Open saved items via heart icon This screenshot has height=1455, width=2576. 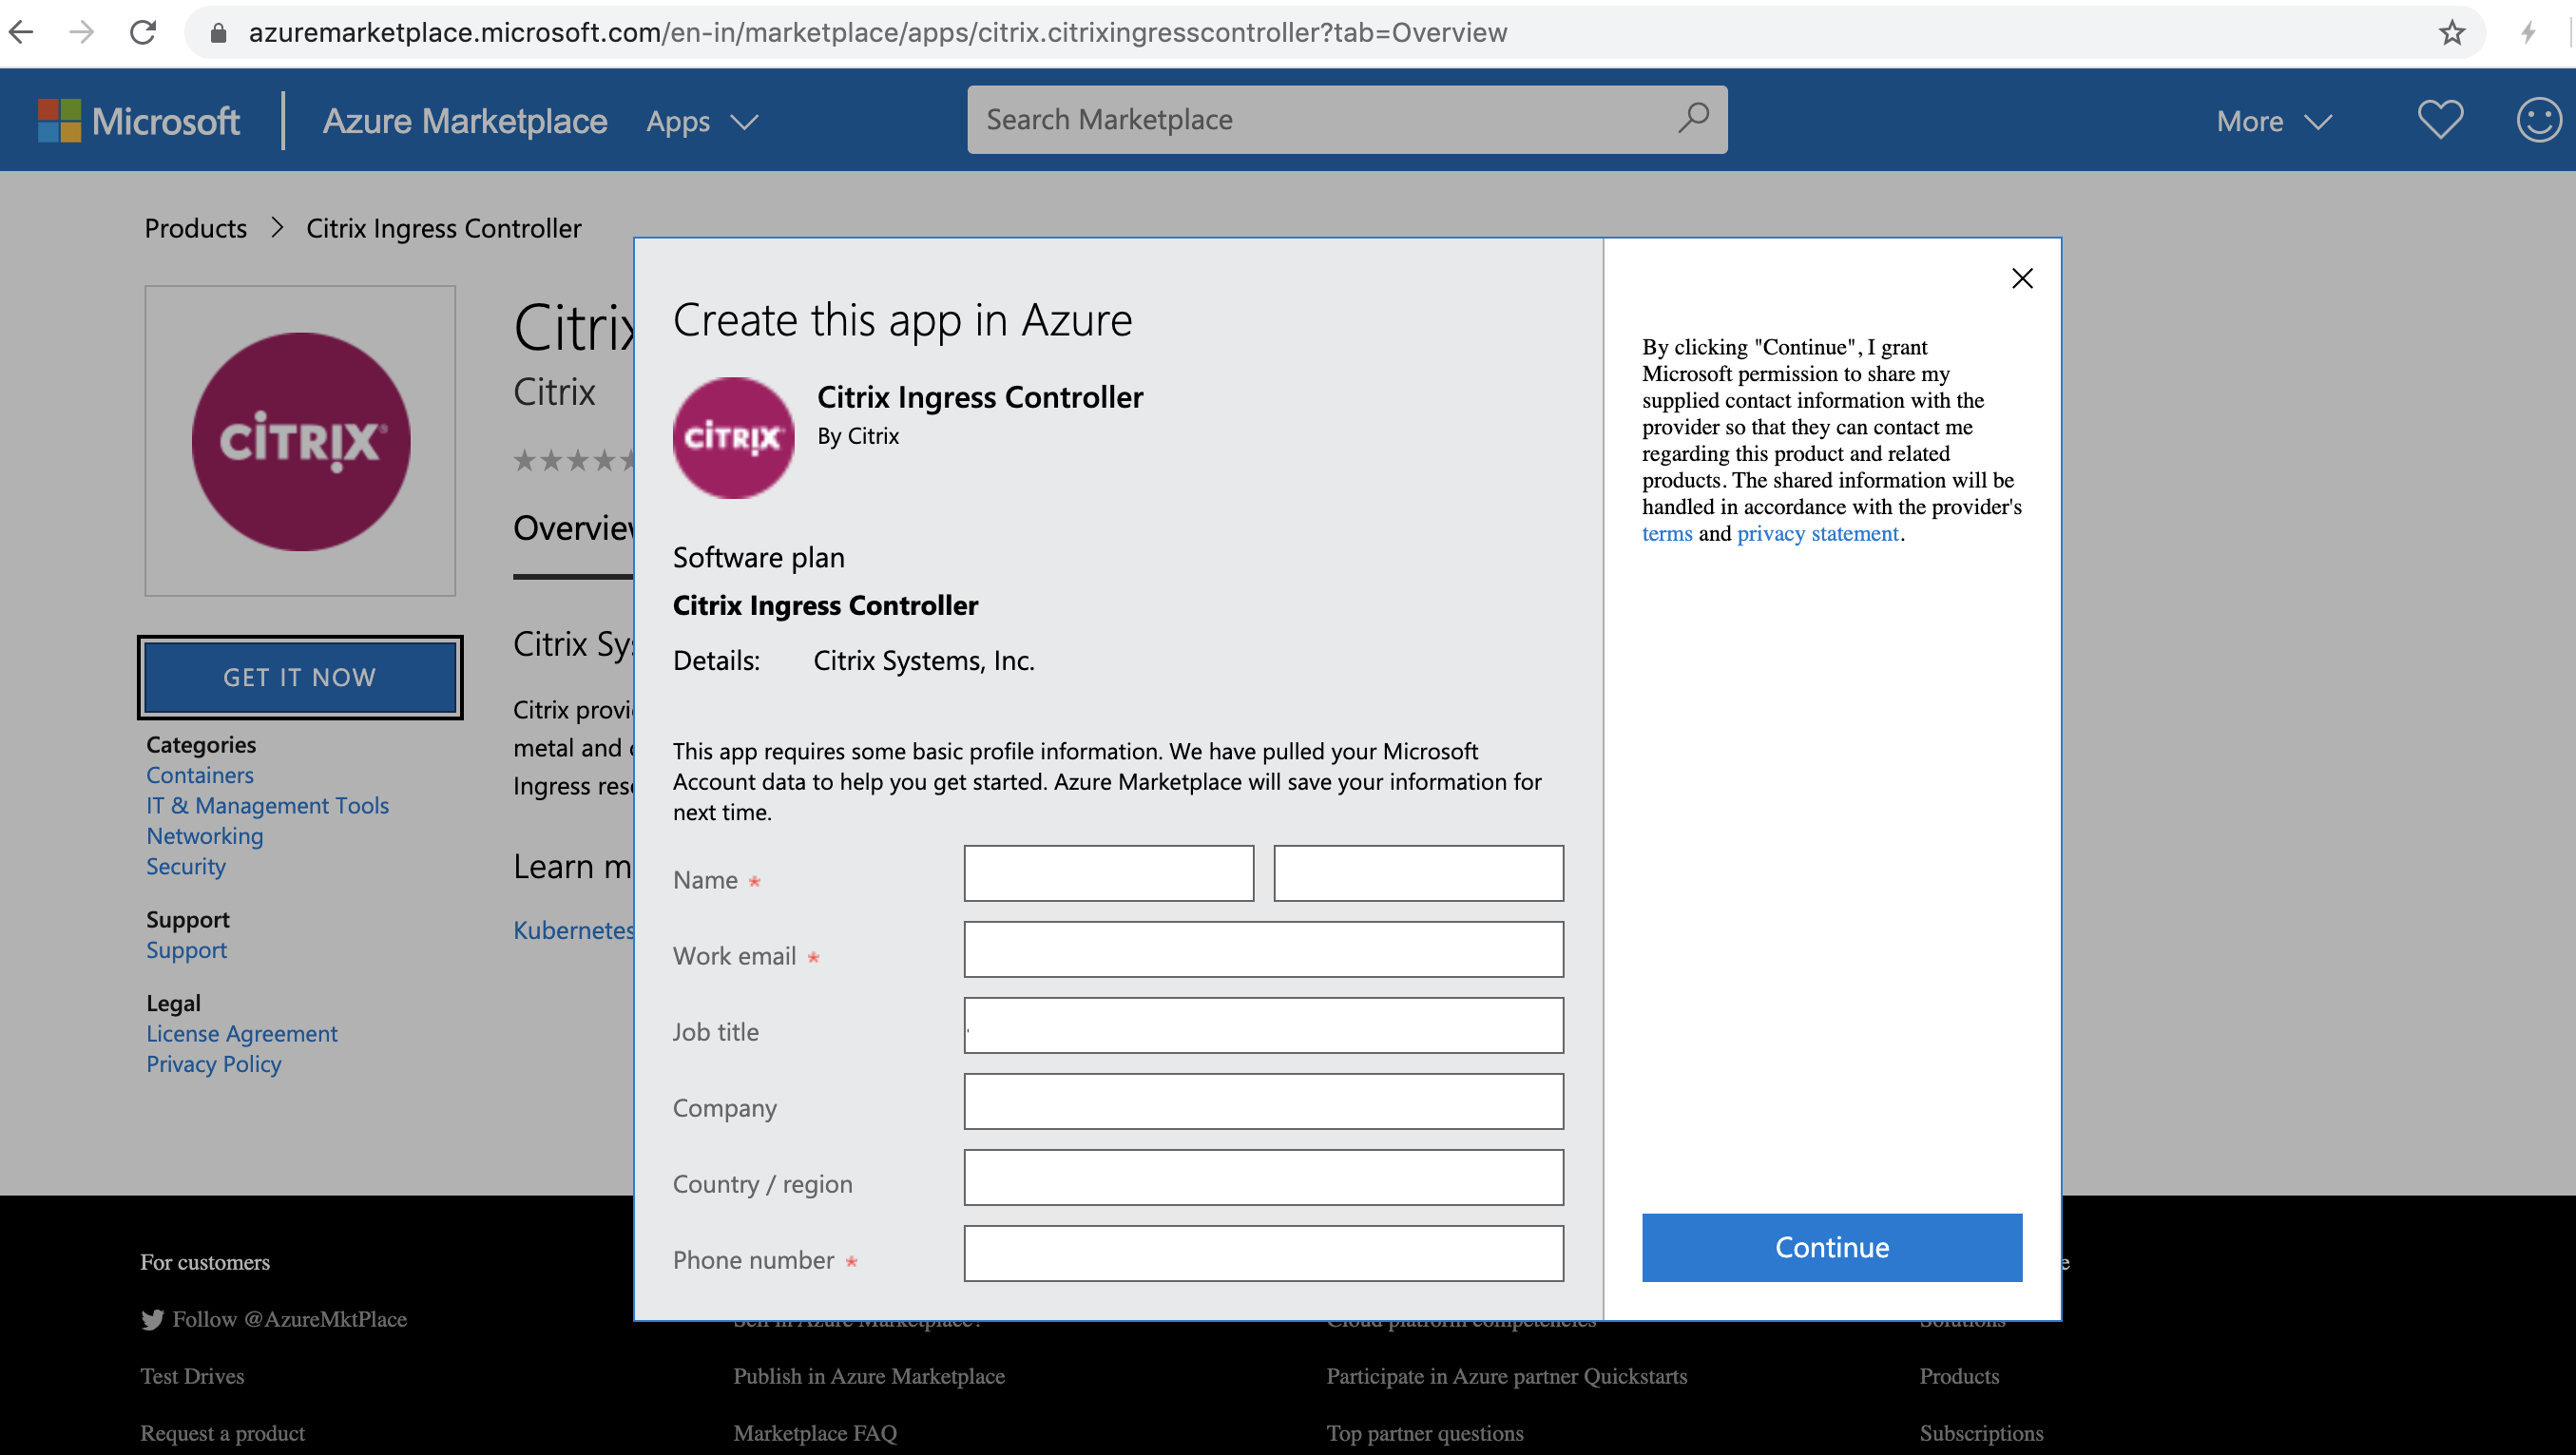click(x=2440, y=120)
